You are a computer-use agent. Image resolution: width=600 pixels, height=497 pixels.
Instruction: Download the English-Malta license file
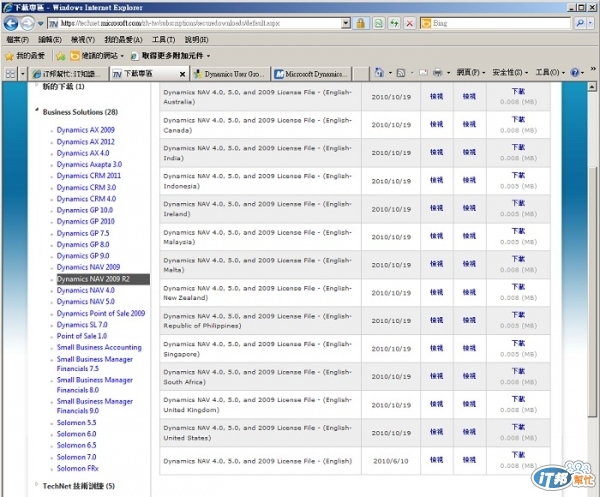(x=518, y=259)
